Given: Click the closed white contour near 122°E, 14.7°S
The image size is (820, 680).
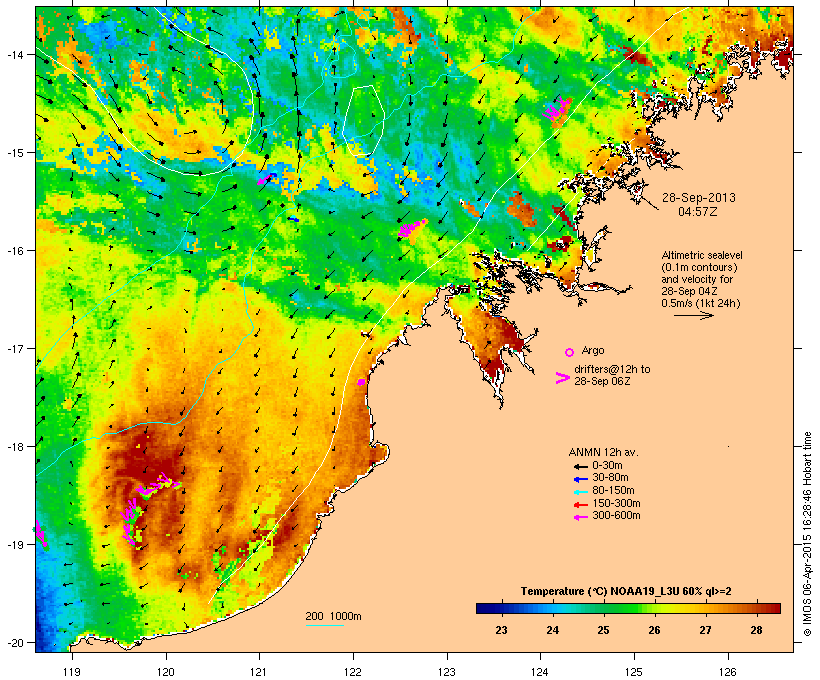Looking at the screenshot, I should [364, 121].
